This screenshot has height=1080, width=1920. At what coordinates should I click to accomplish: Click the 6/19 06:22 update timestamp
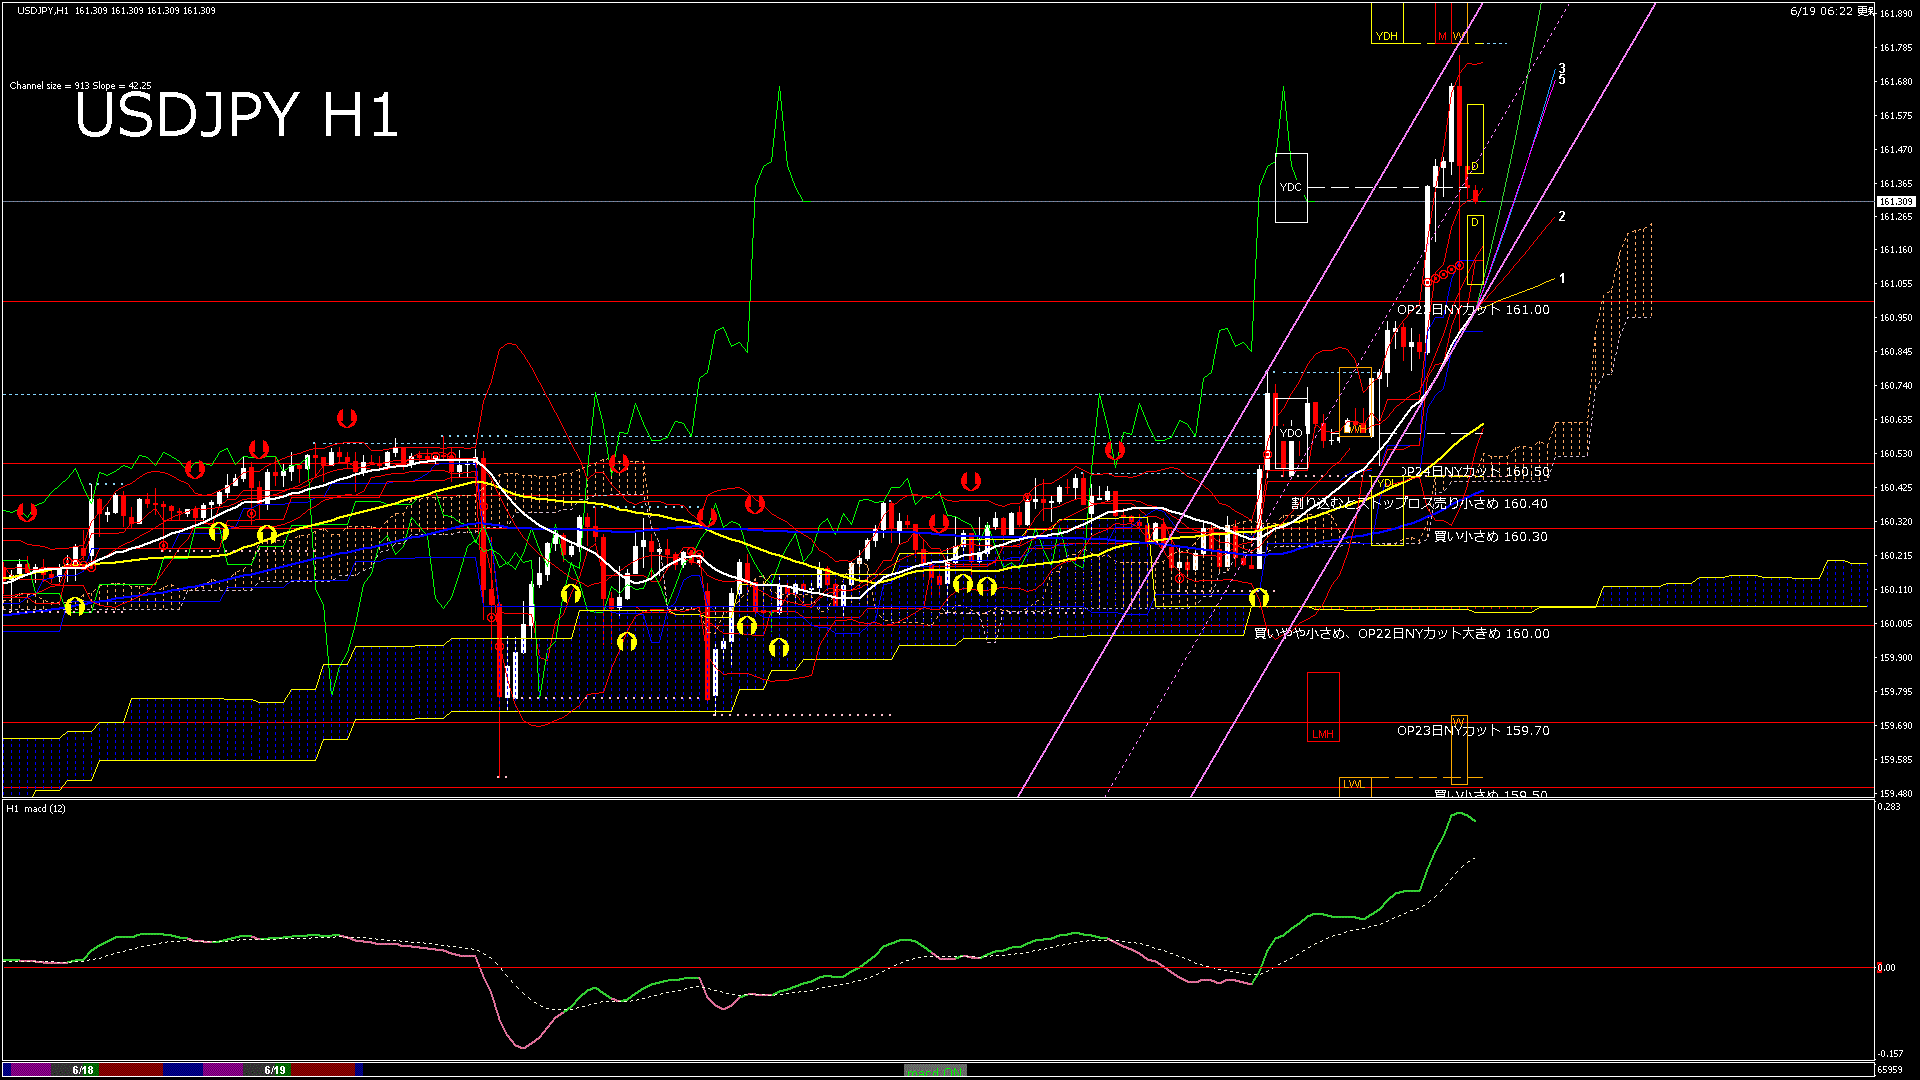(1832, 11)
